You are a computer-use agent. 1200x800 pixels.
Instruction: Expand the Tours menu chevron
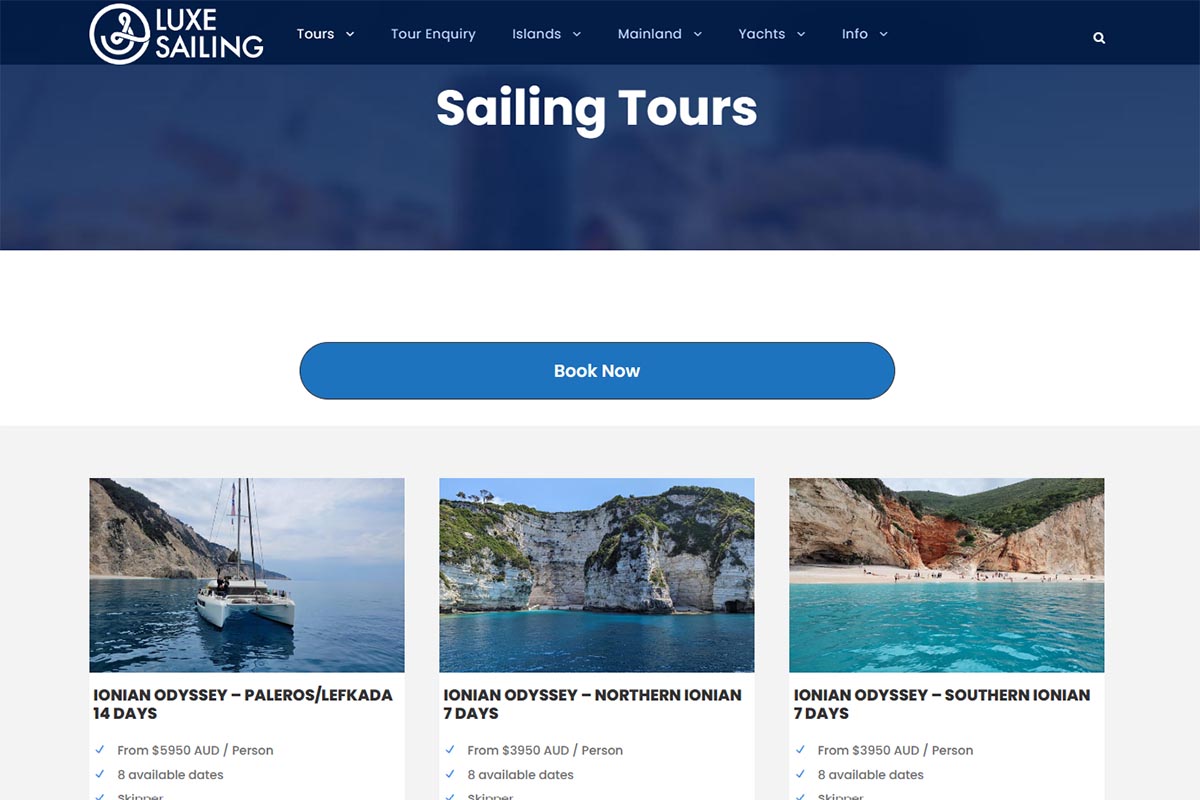pos(350,34)
